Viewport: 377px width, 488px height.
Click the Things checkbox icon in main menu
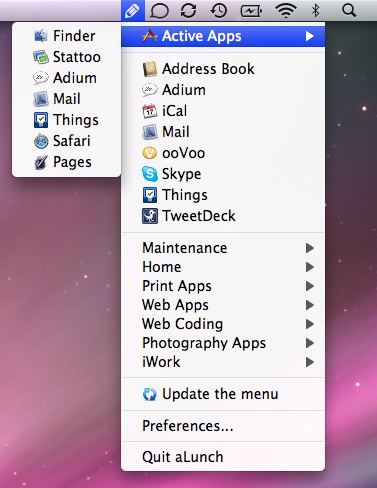pyautogui.click(x=150, y=195)
